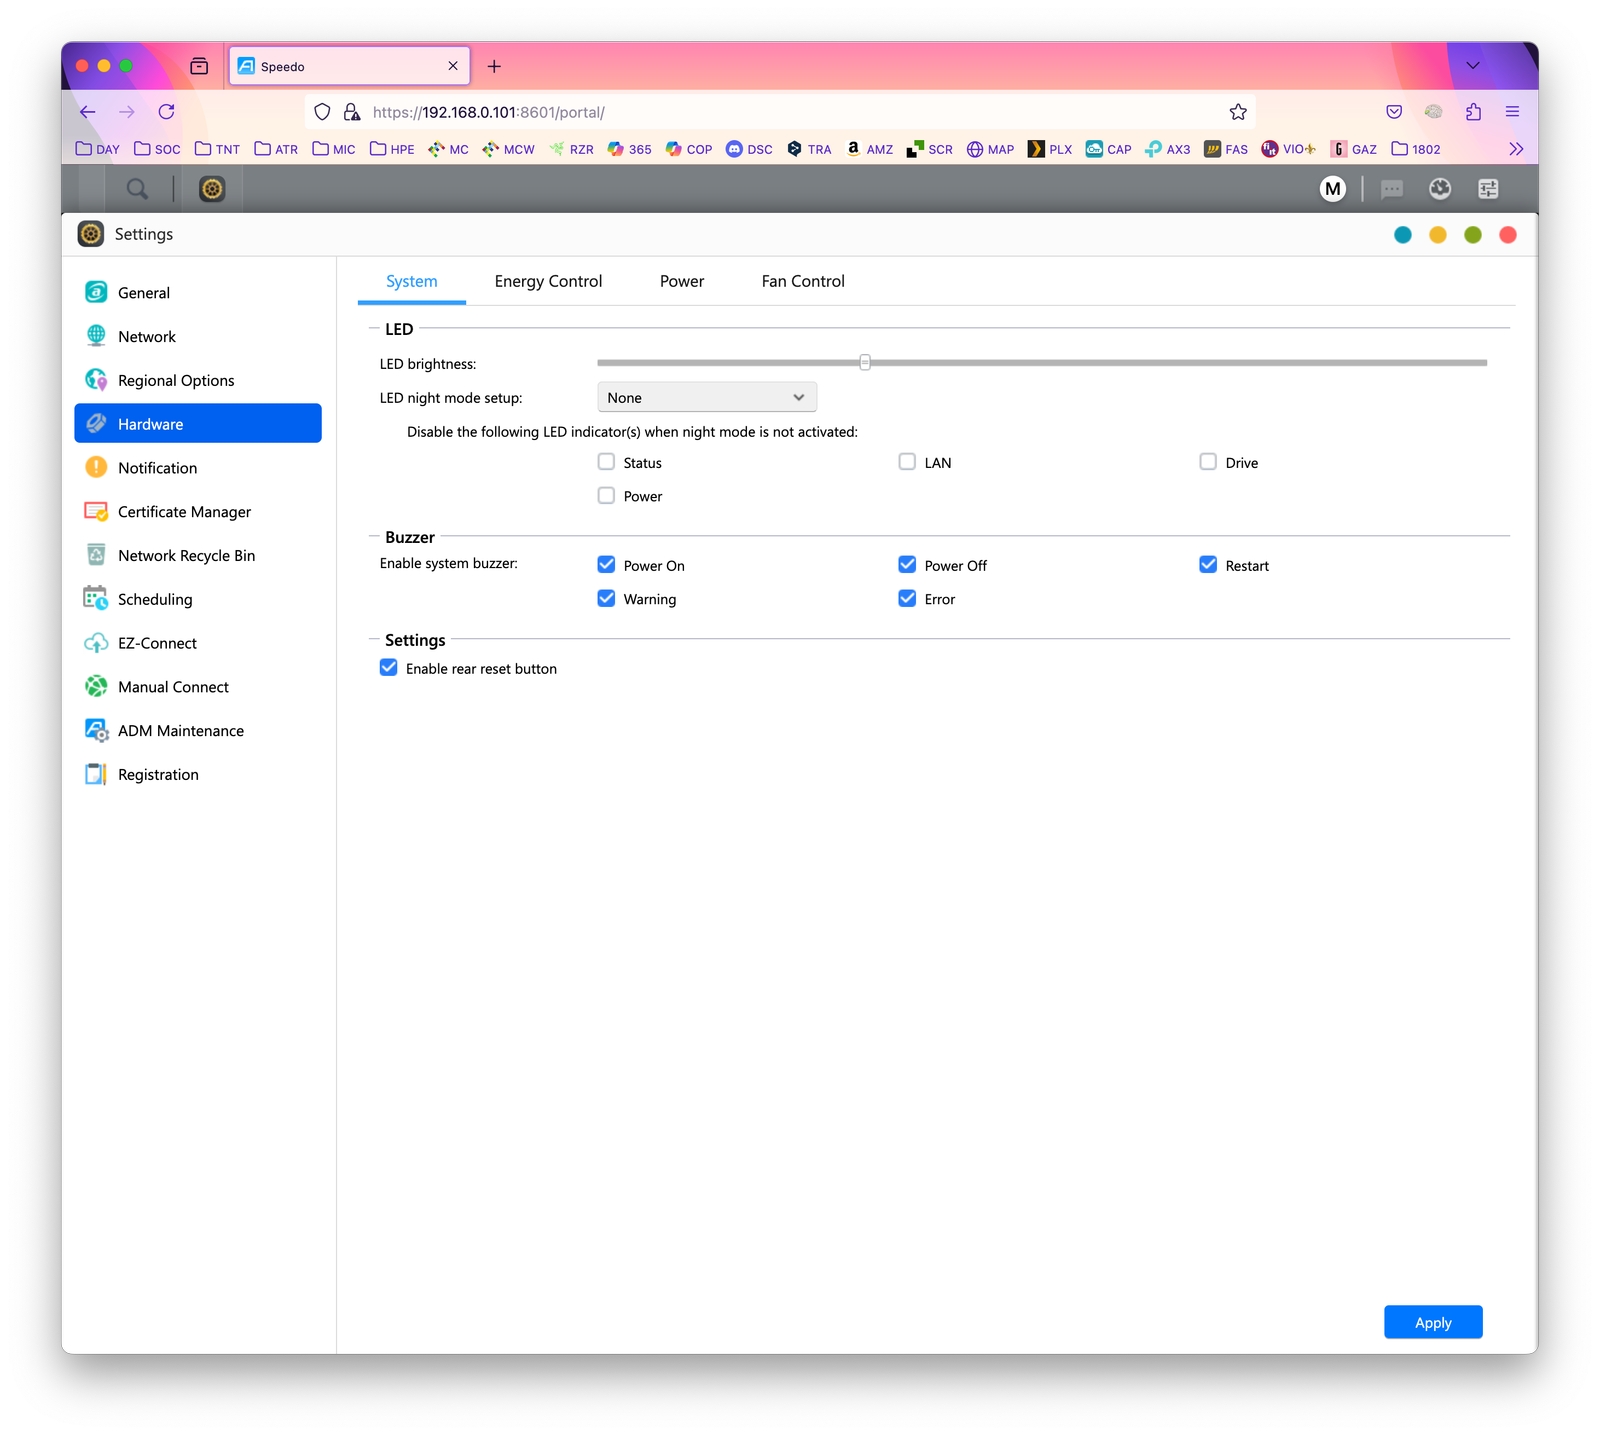Open the browser extensions puzzle icon
Image resolution: width=1600 pixels, height=1435 pixels.
click(1473, 112)
